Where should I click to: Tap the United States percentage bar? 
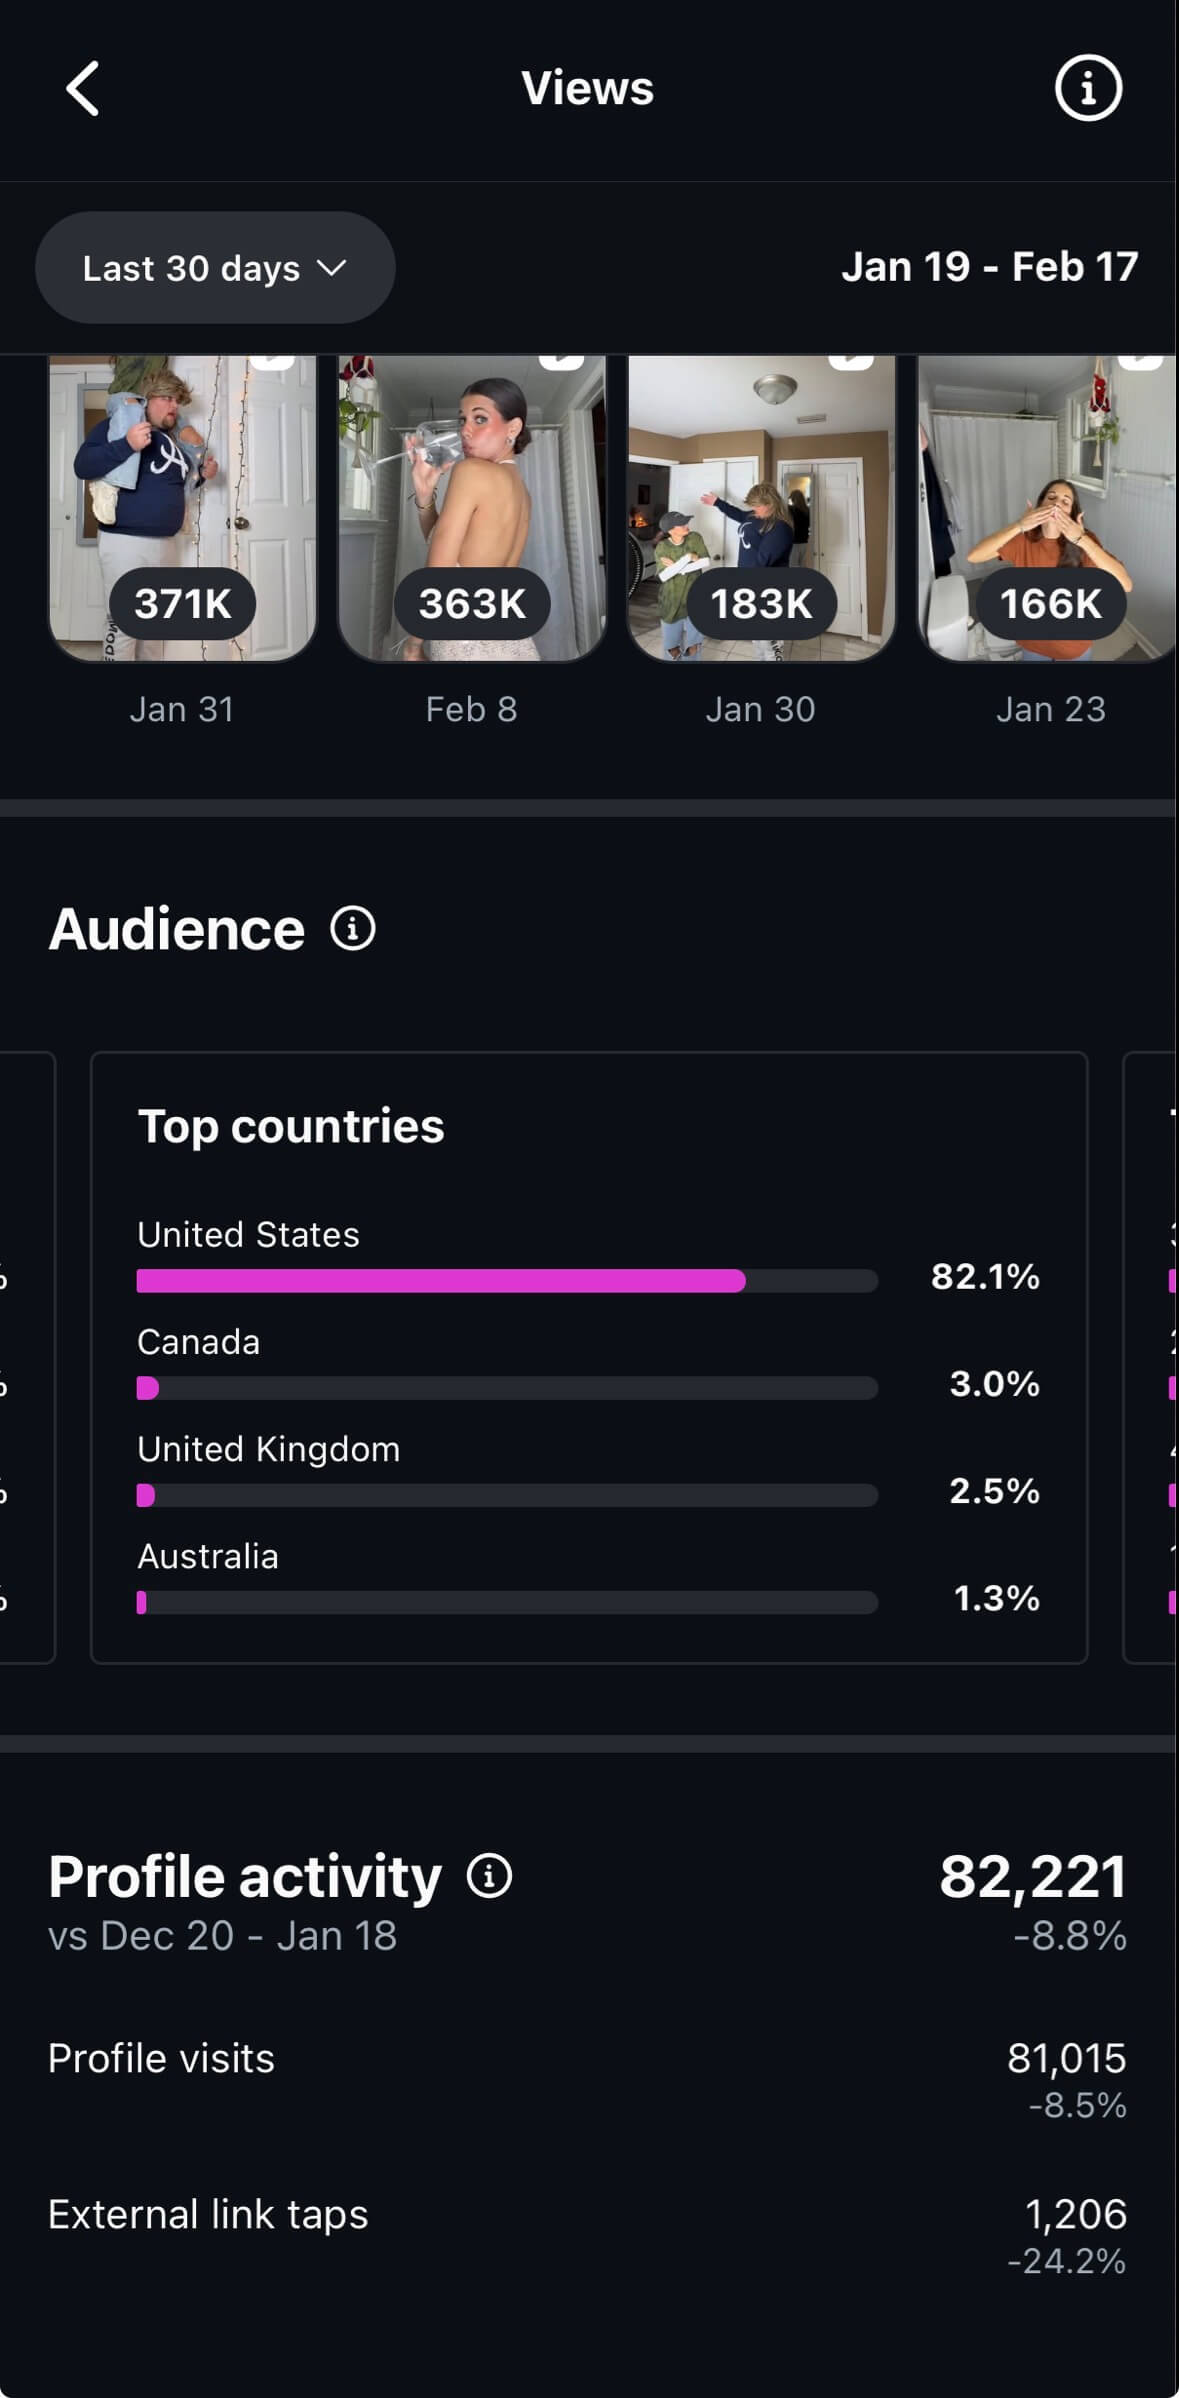tap(507, 1280)
